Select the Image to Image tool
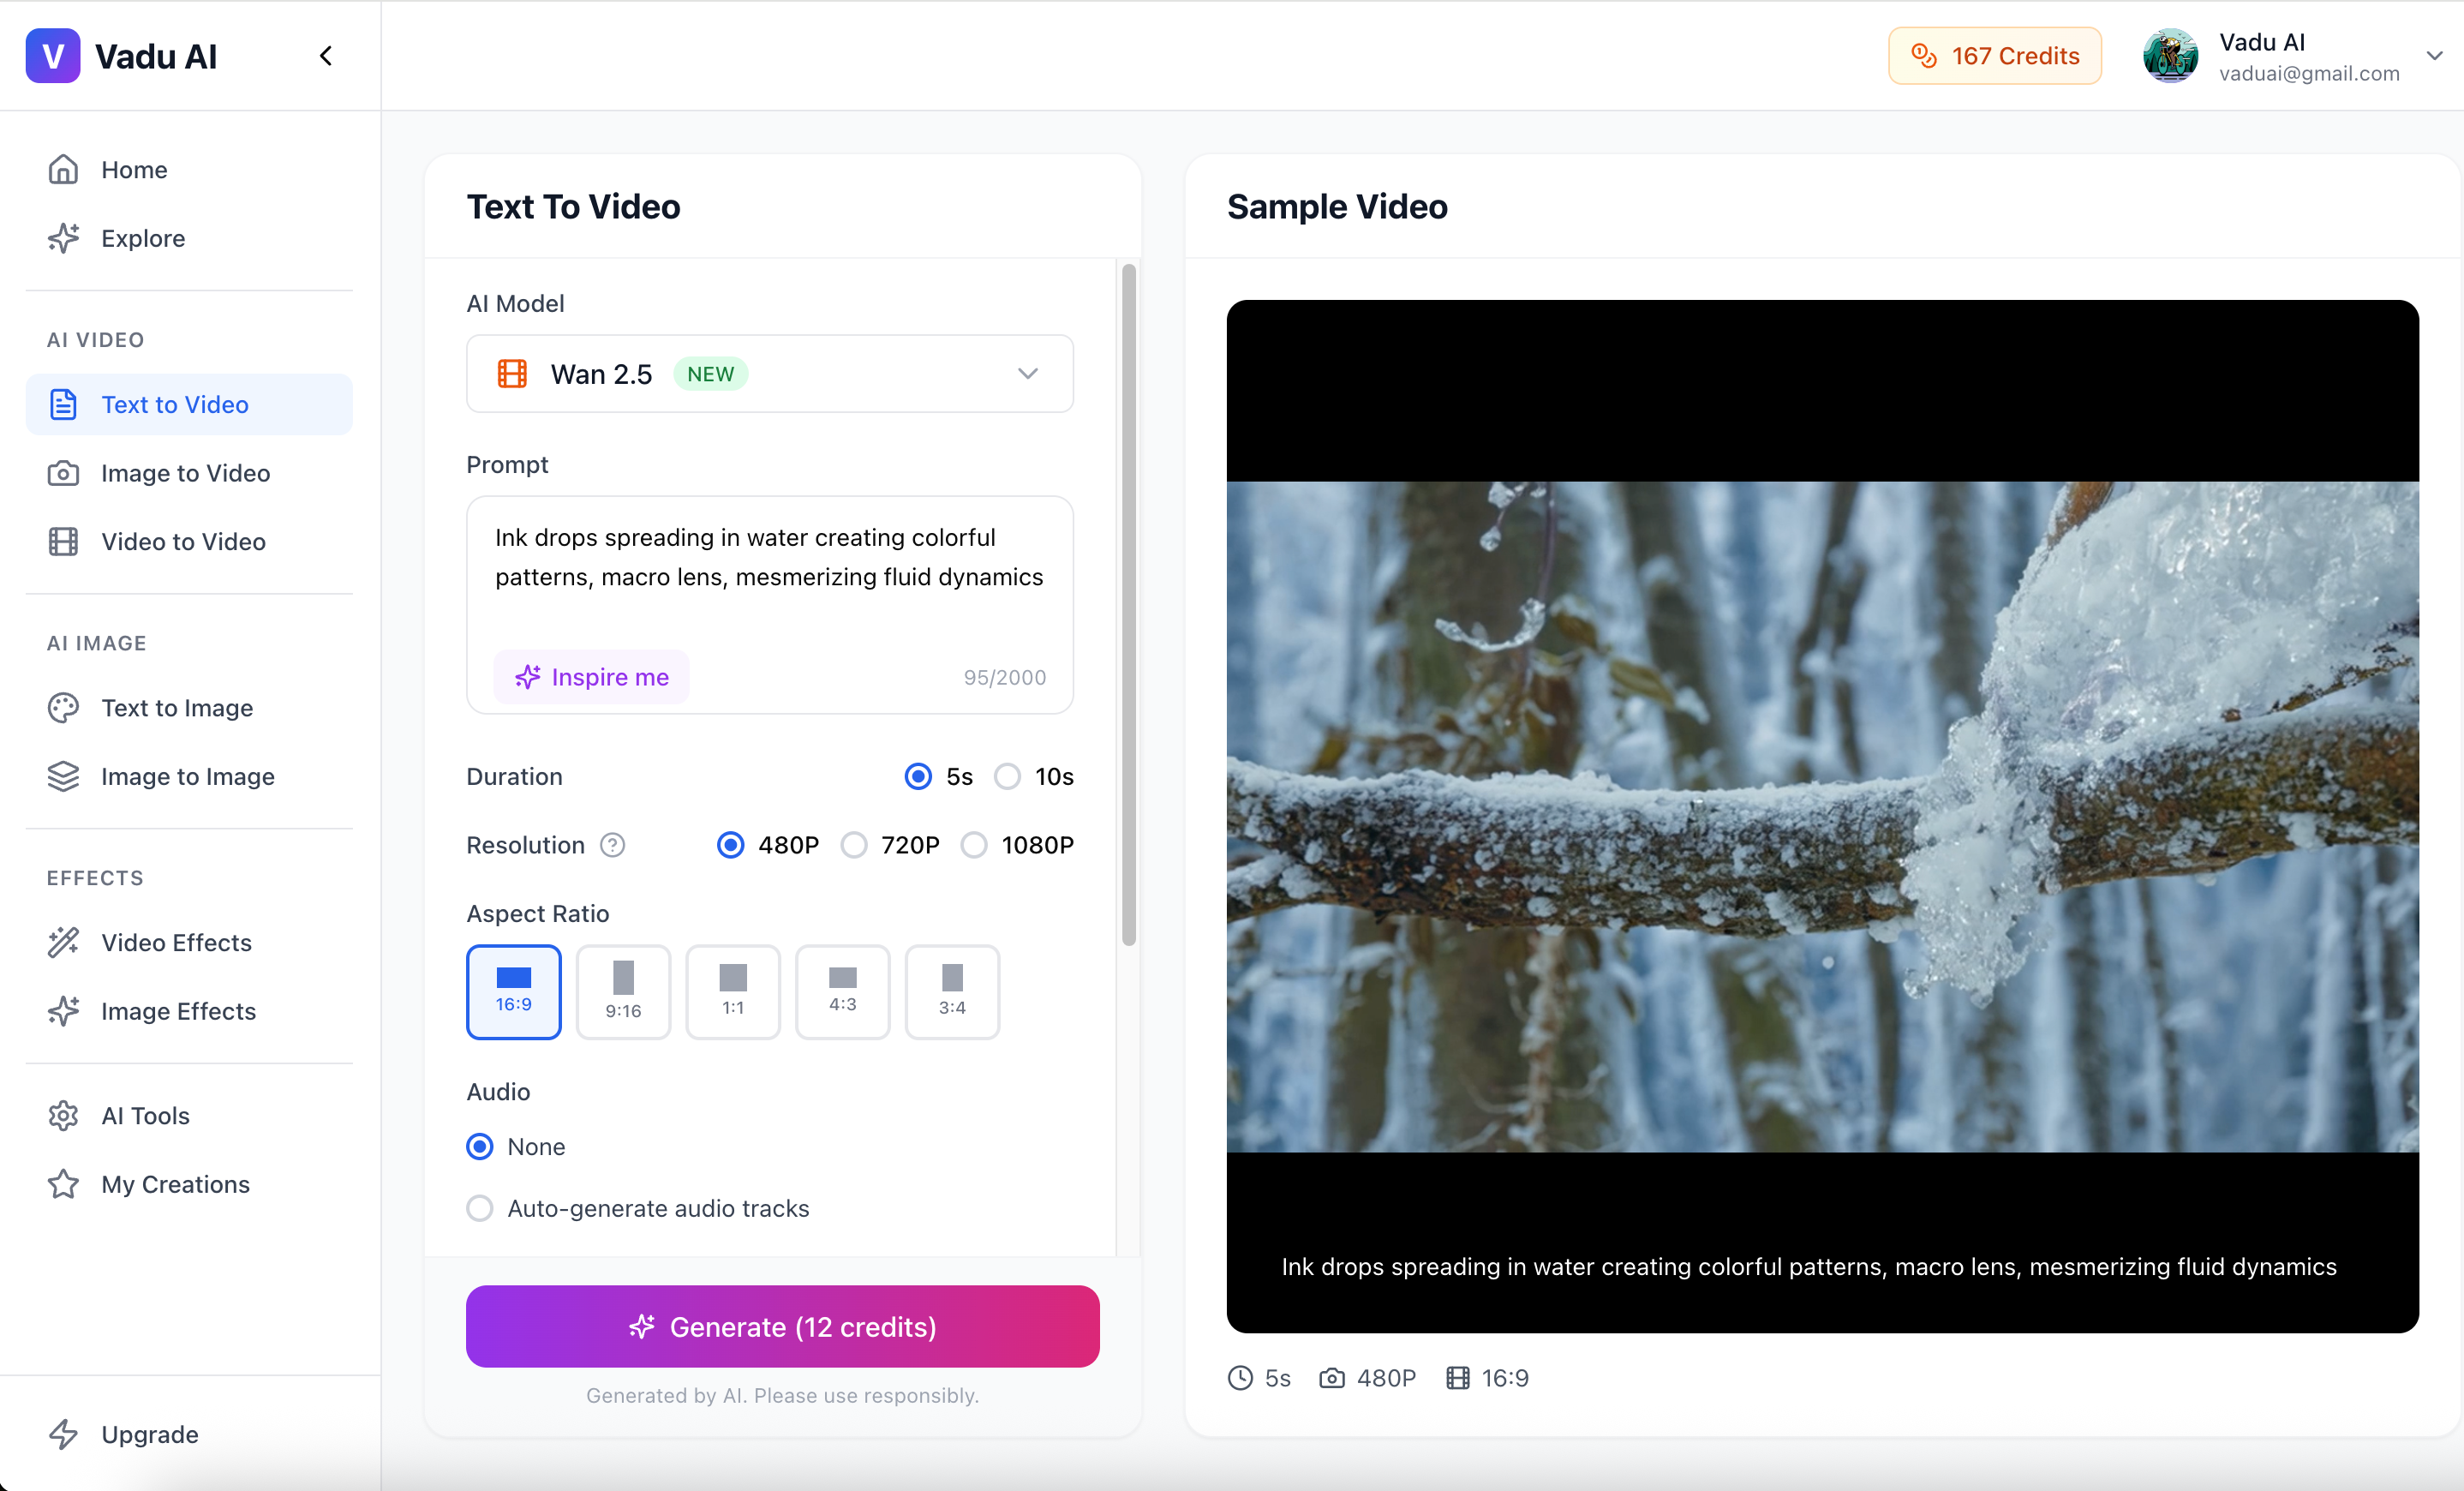The width and height of the screenshot is (2464, 1491). (x=188, y=775)
